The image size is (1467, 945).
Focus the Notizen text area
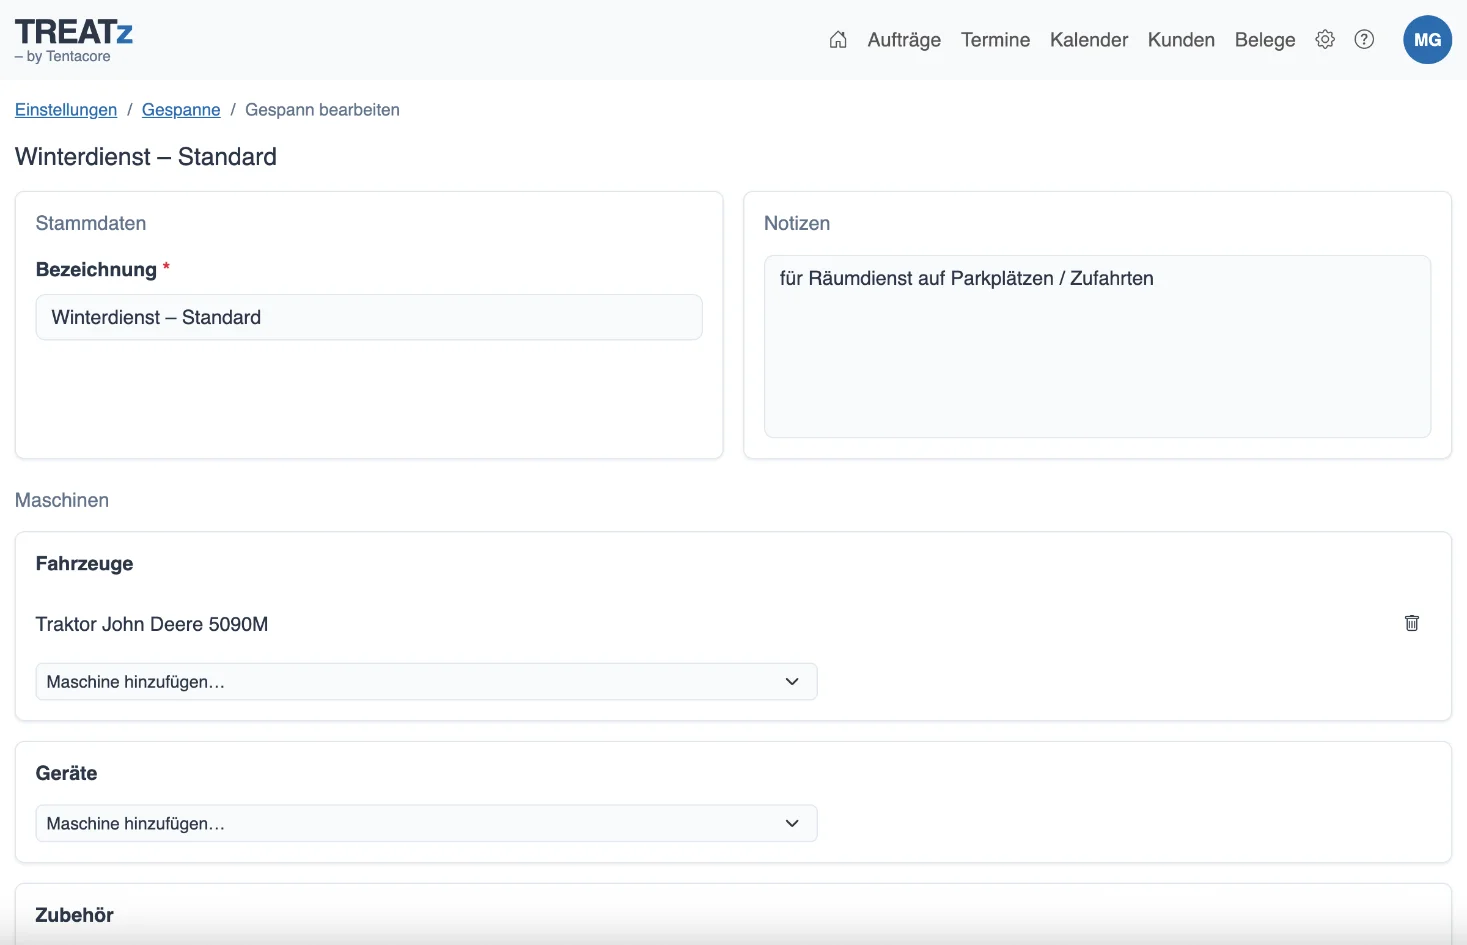click(x=1097, y=346)
